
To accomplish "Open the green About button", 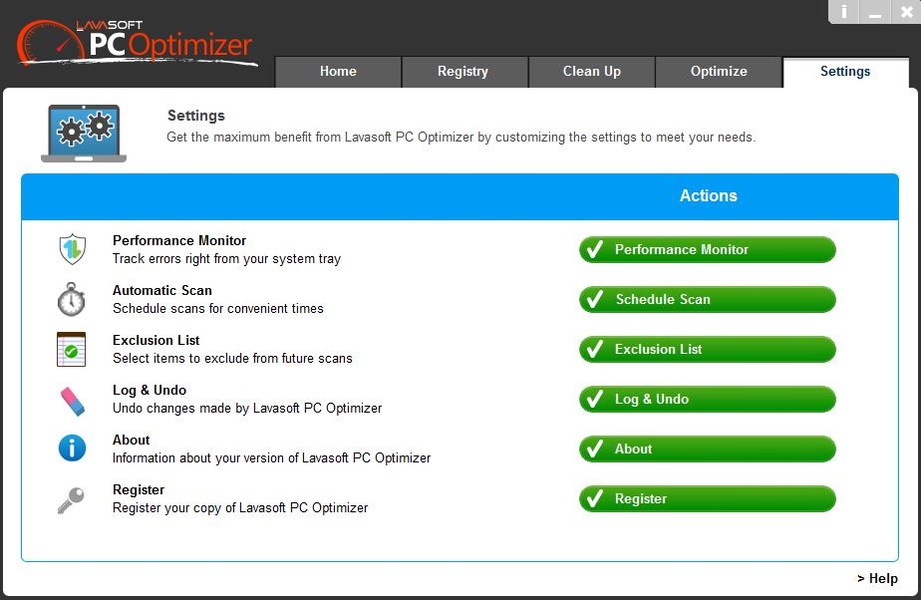I will point(707,450).
